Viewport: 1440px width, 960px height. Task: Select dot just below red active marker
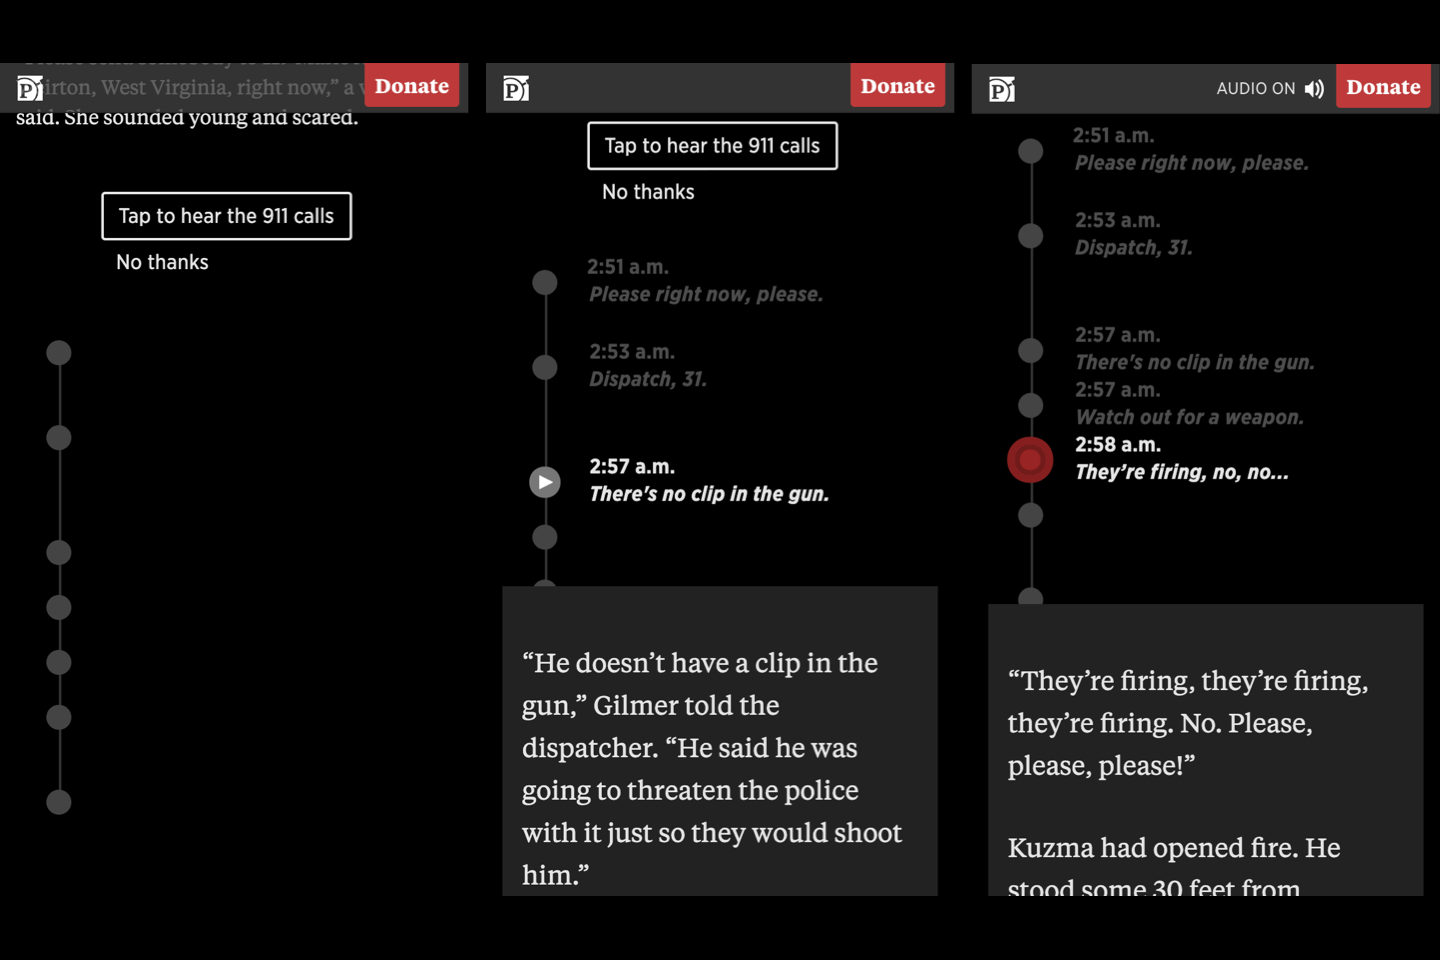pos(1031,516)
